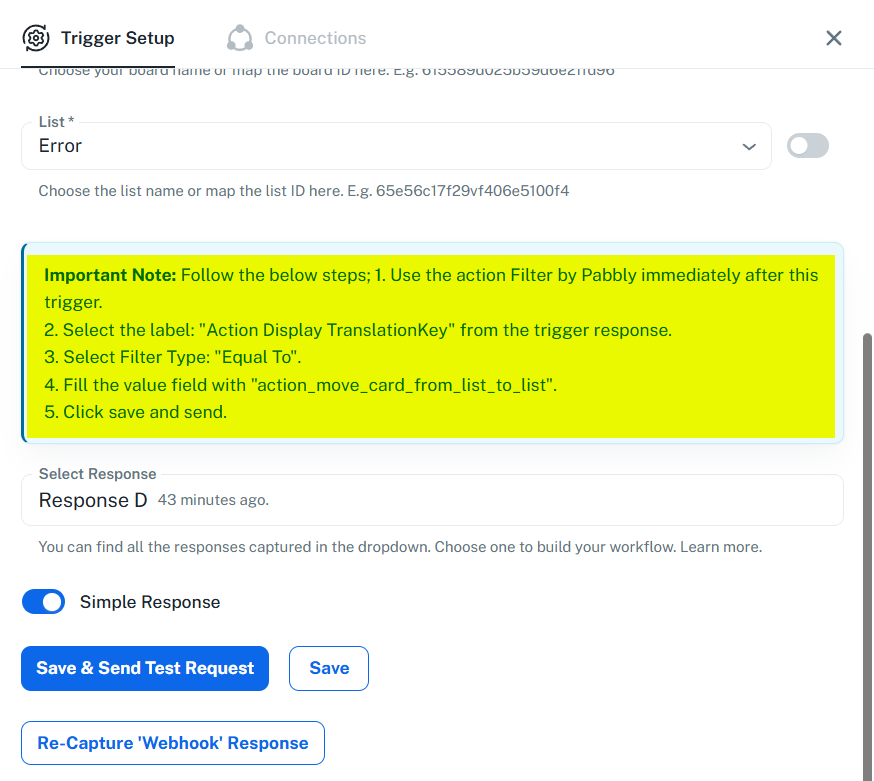Switch to the Trigger Setup tab
This screenshot has width=874, height=781.
pos(117,38)
